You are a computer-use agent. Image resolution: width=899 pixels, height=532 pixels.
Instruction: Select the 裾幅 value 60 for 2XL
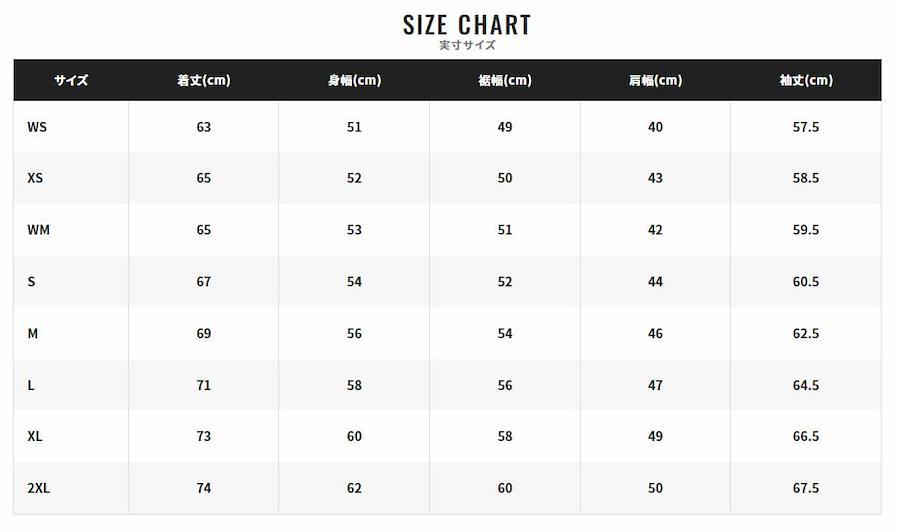pos(505,488)
